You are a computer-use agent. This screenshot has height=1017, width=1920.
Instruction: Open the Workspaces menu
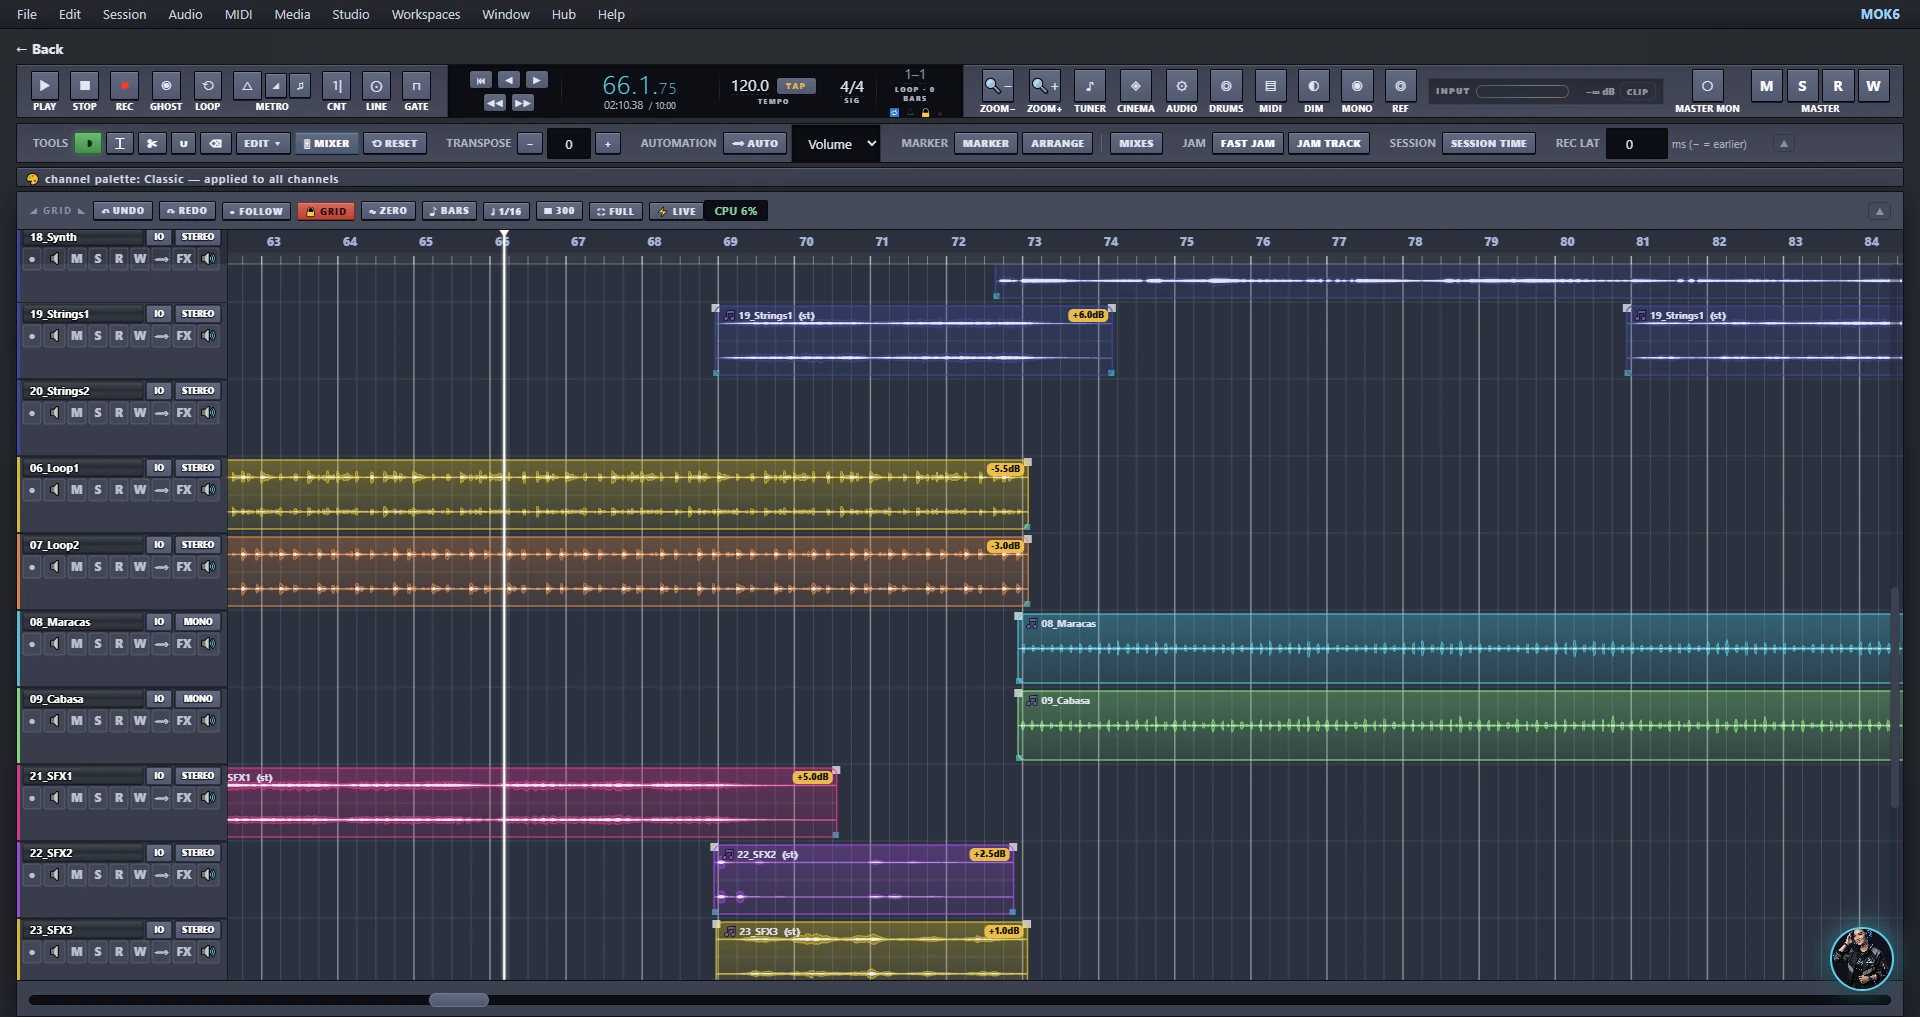pos(426,14)
